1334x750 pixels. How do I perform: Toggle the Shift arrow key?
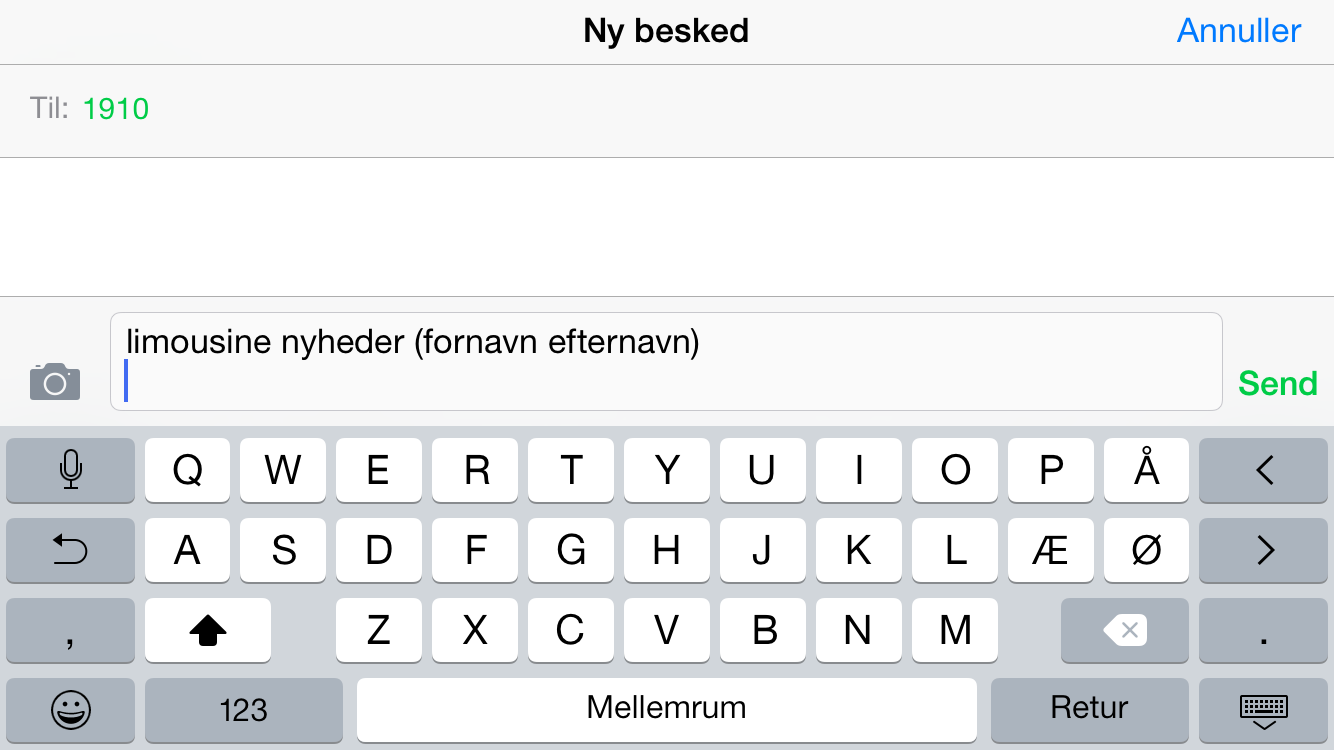(x=208, y=630)
